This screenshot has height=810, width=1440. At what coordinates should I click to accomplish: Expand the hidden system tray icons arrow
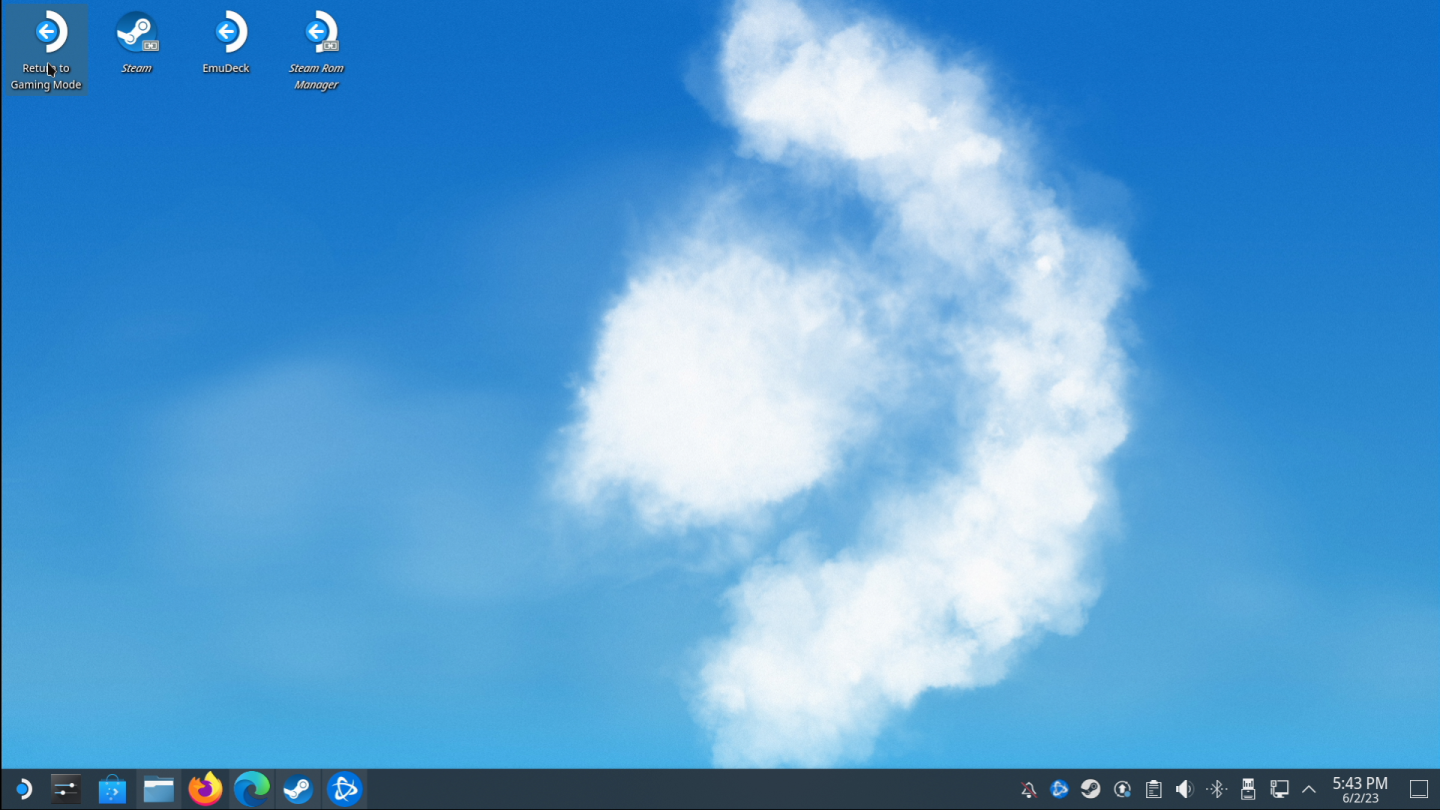coord(1309,790)
